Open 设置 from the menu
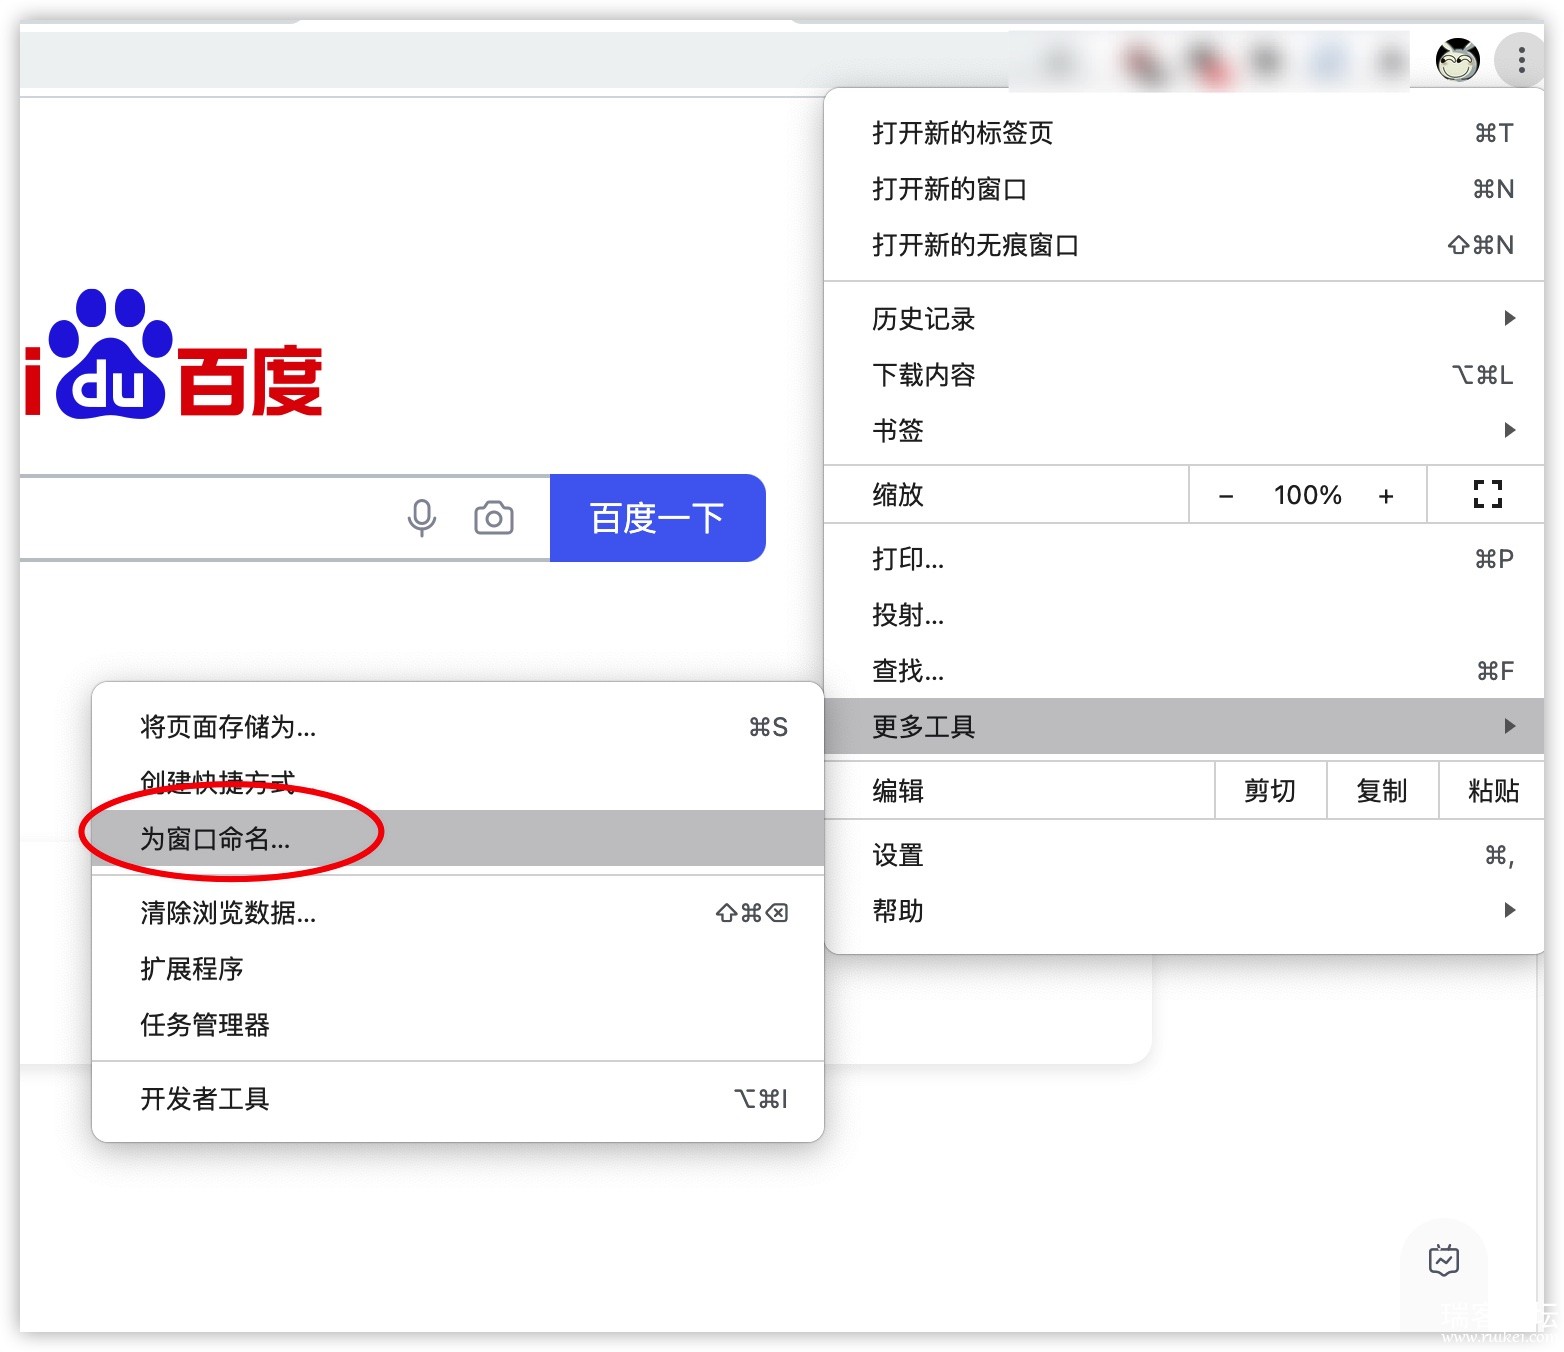The width and height of the screenshot is (1564, 1352). pos(1184,855)
